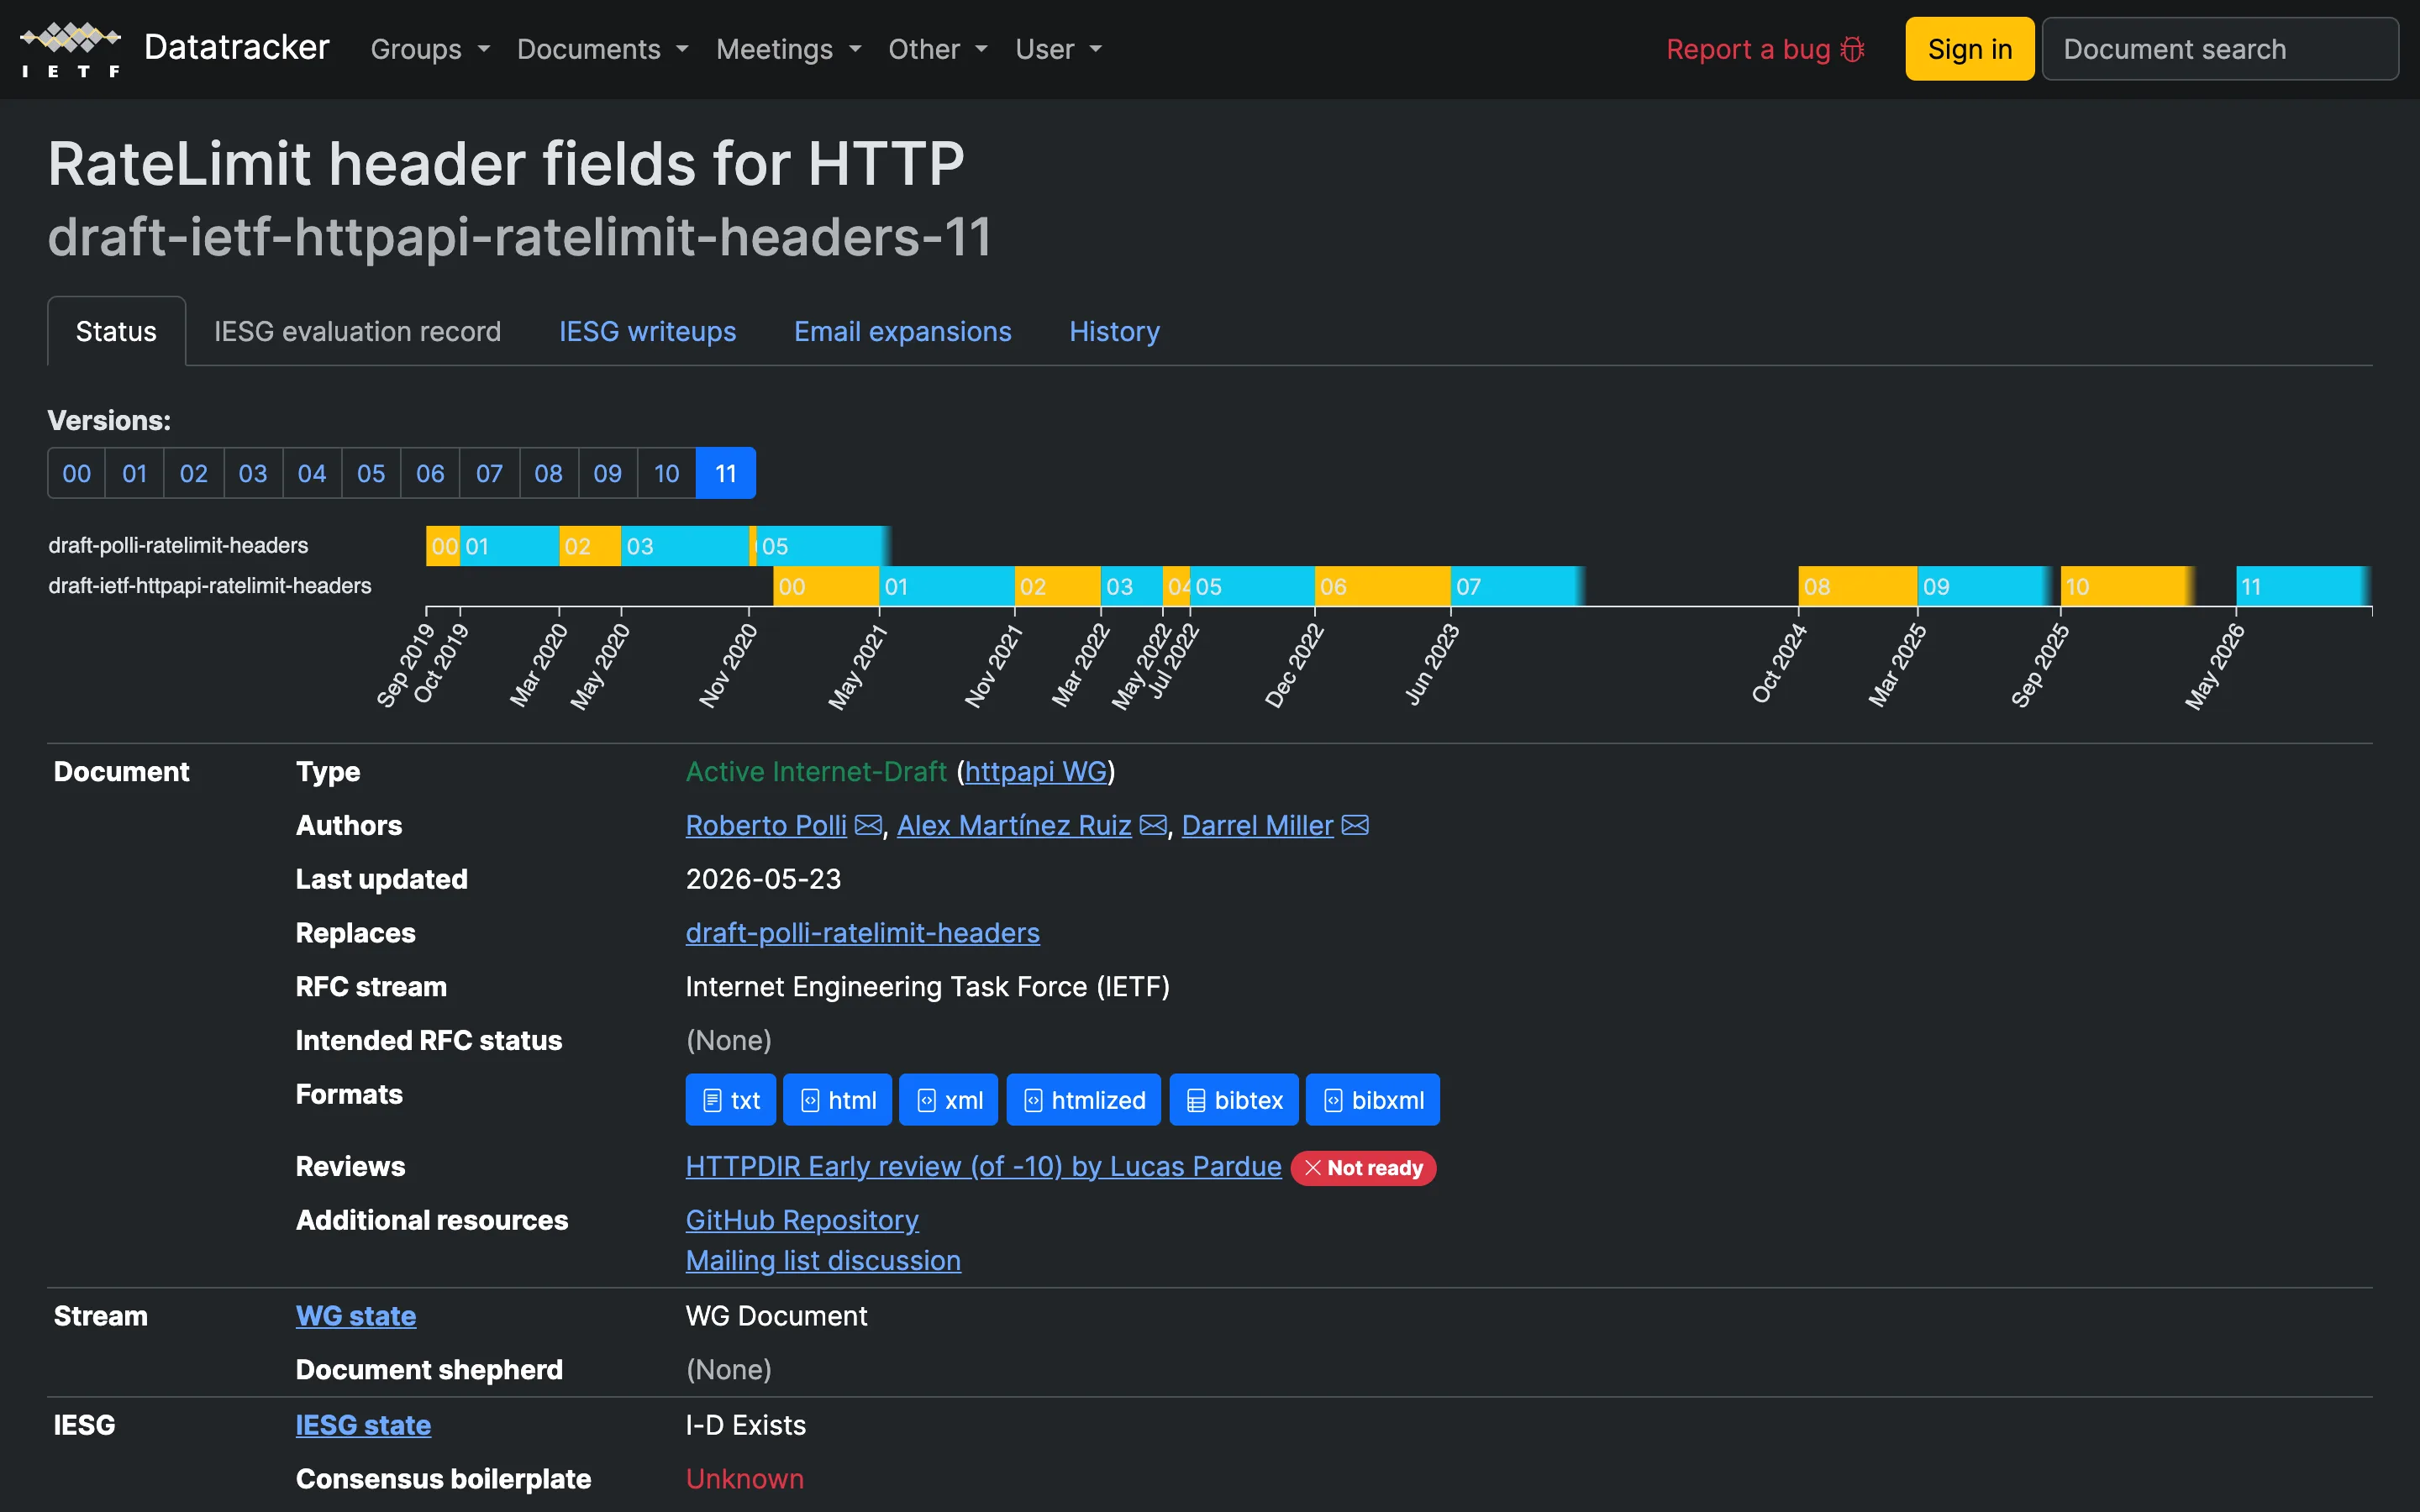Click draft-ietf-httpapi timeline bar 08
The image size is (2420, 1512).
pyautogui.click(x=1857, y=586)
